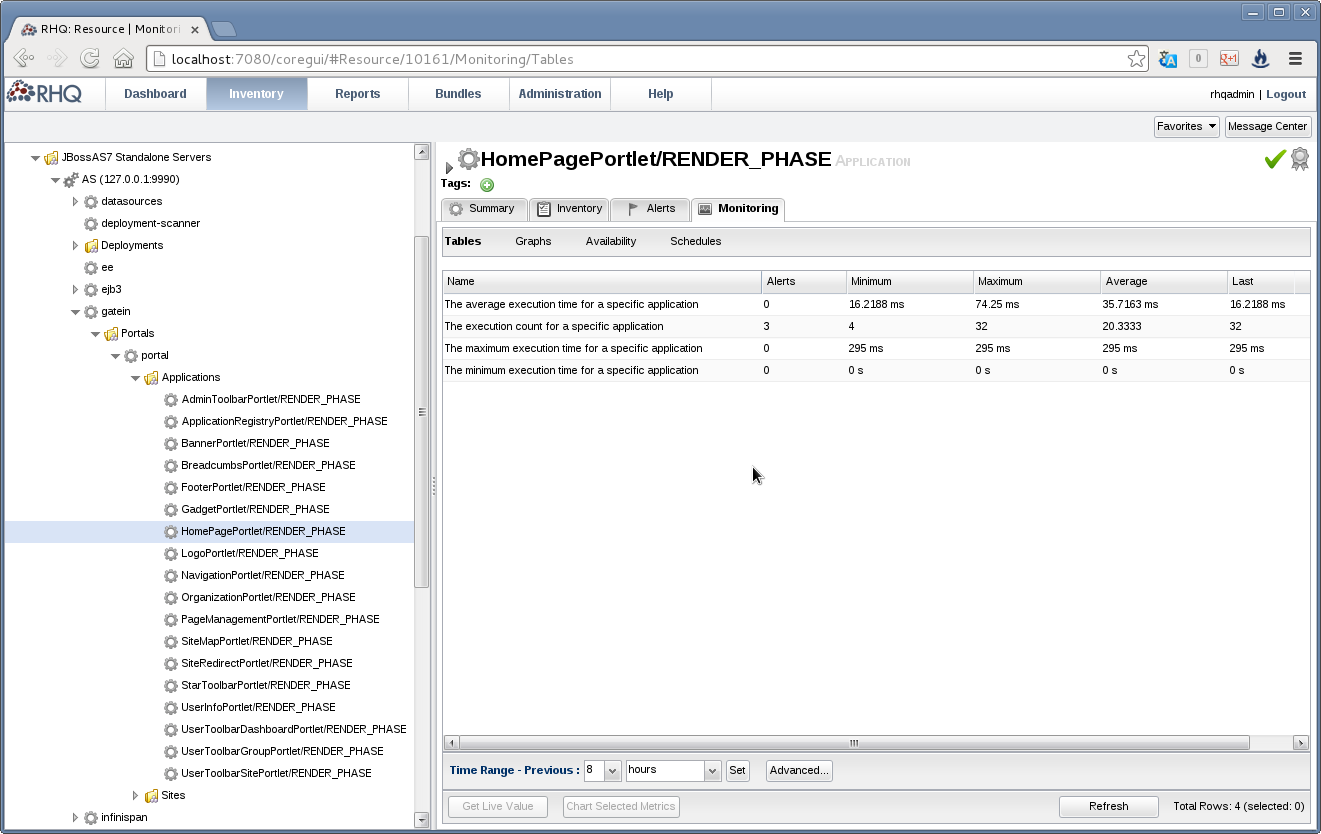The height and width of the screenshot is (834, 1321).
Task: Click the JBossAS7 Standalone Servers folder icon
Action: click(51, 158)
